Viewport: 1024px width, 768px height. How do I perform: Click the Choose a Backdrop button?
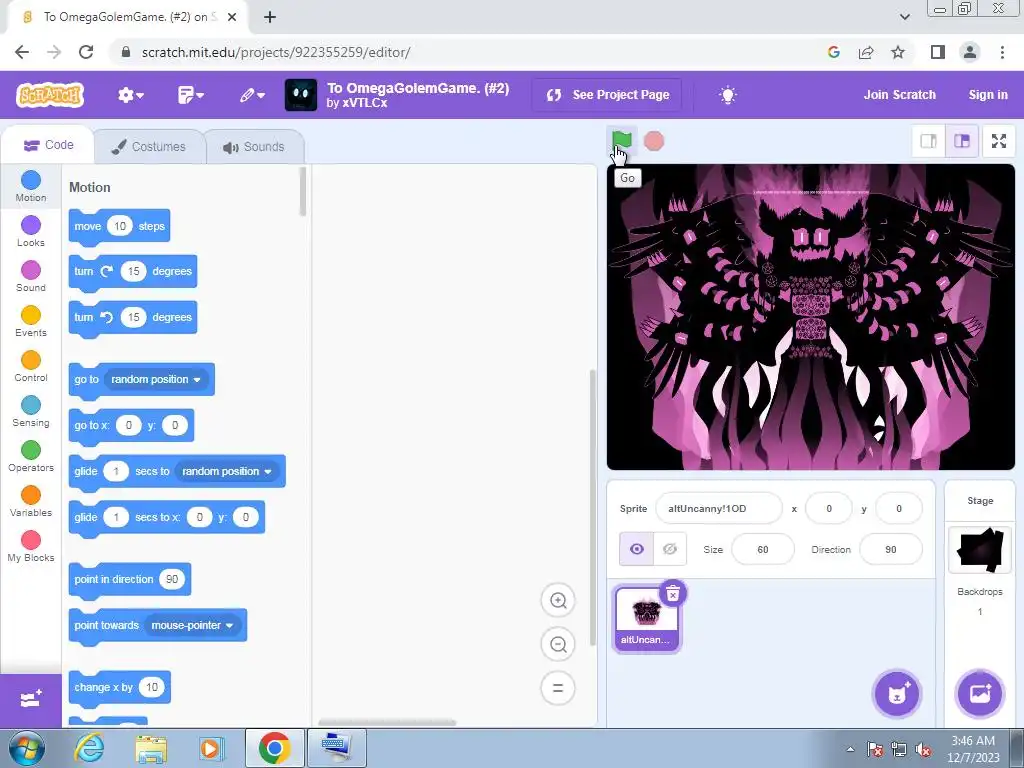coord(980,694)
